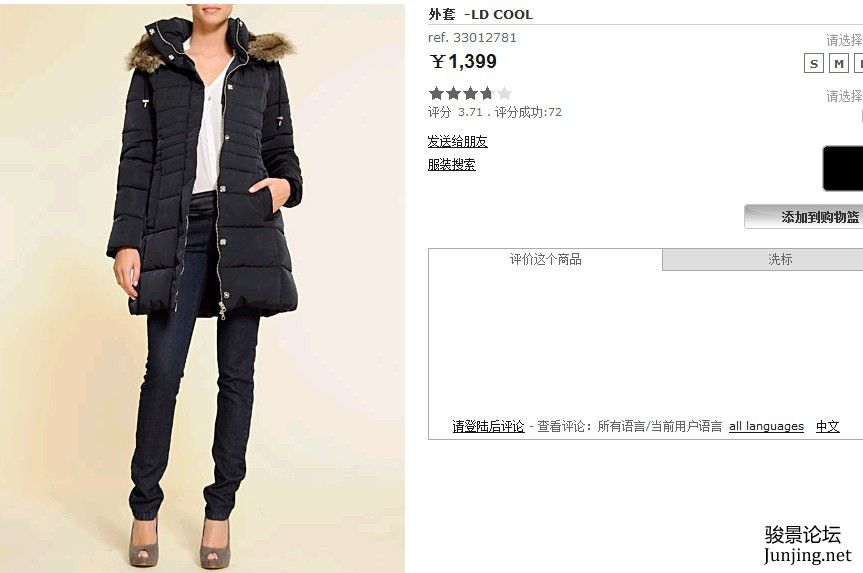This screenshot has height=573, width=863.
Task: Filter reviews to 中文
Action: coord(827,426)
